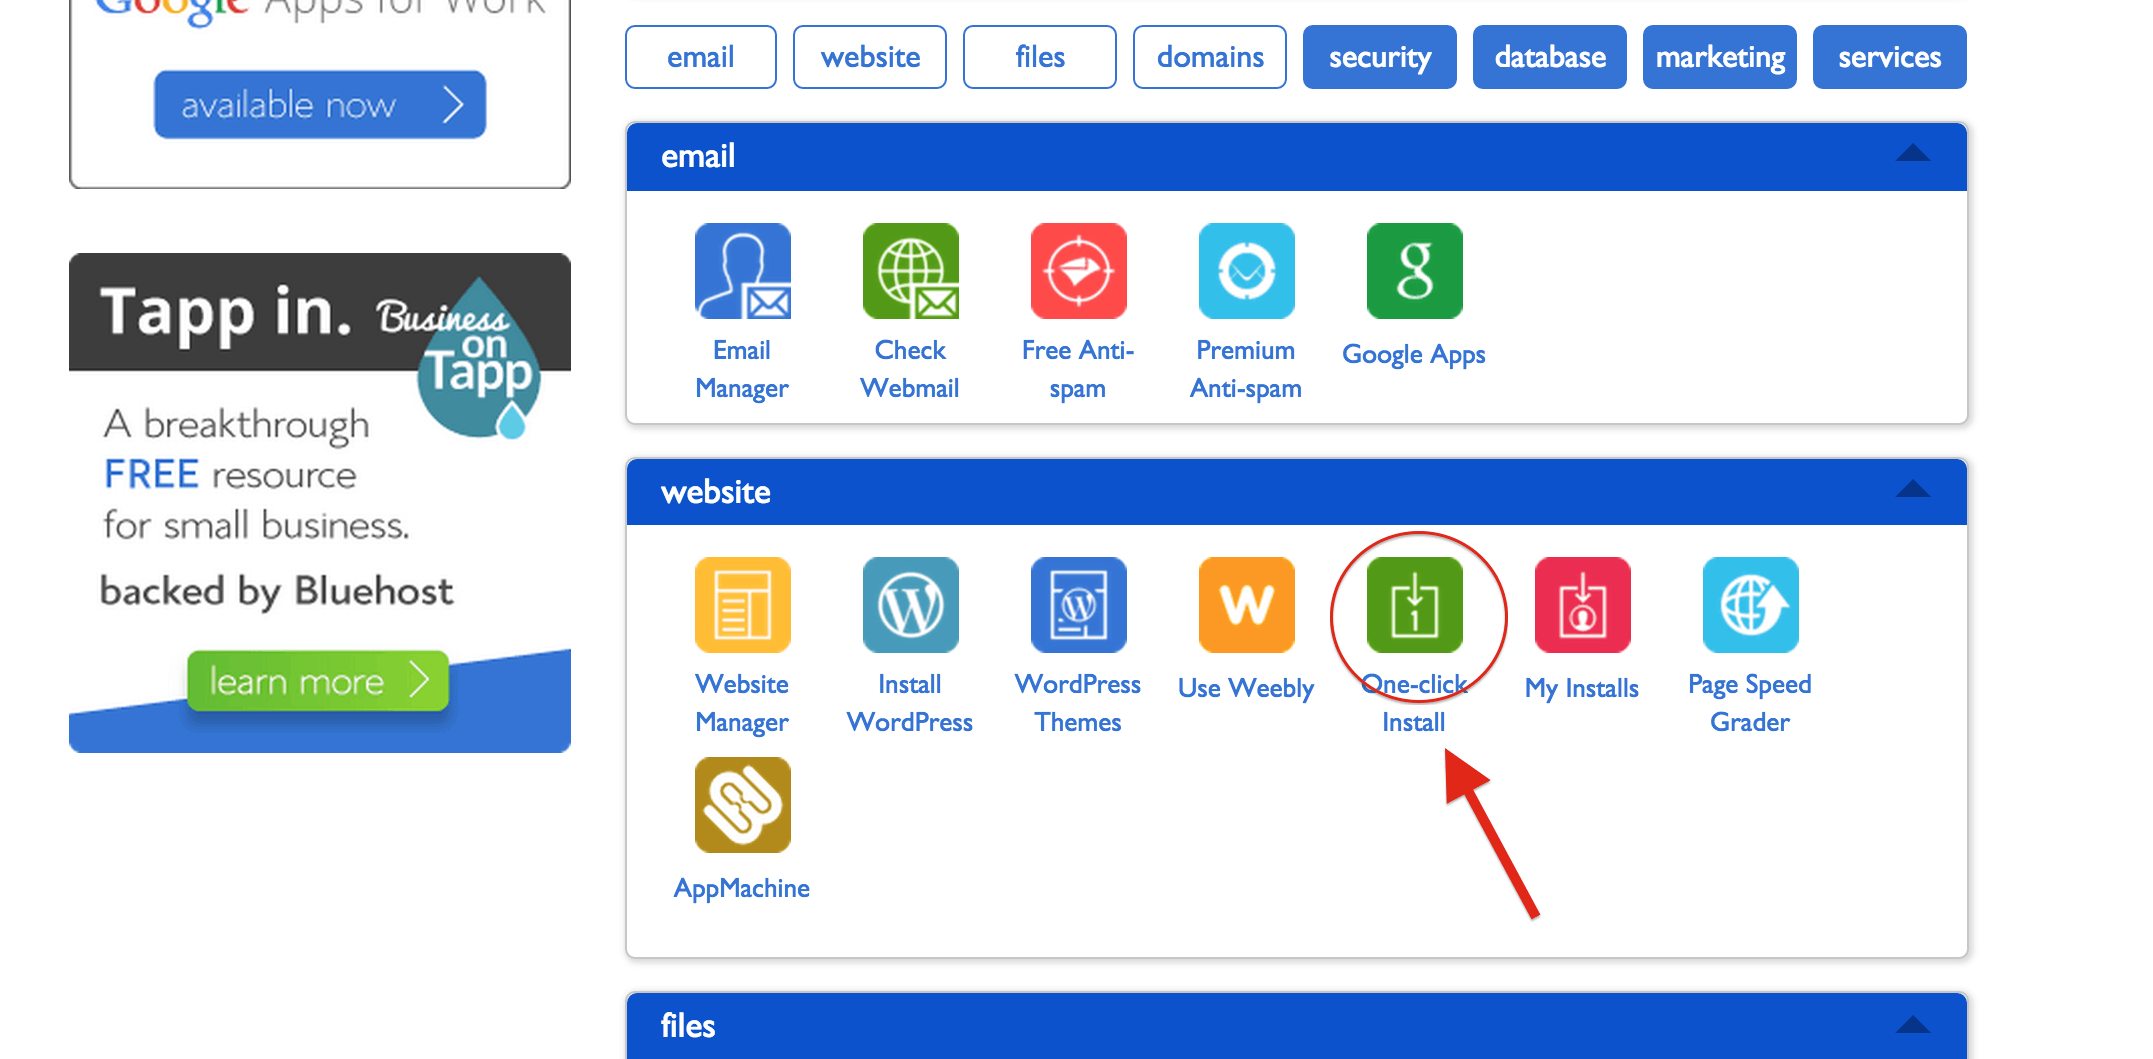Select the email filter tab
The width and height of the screenshot is (2153, 1059).
click(x=701, y=57)
